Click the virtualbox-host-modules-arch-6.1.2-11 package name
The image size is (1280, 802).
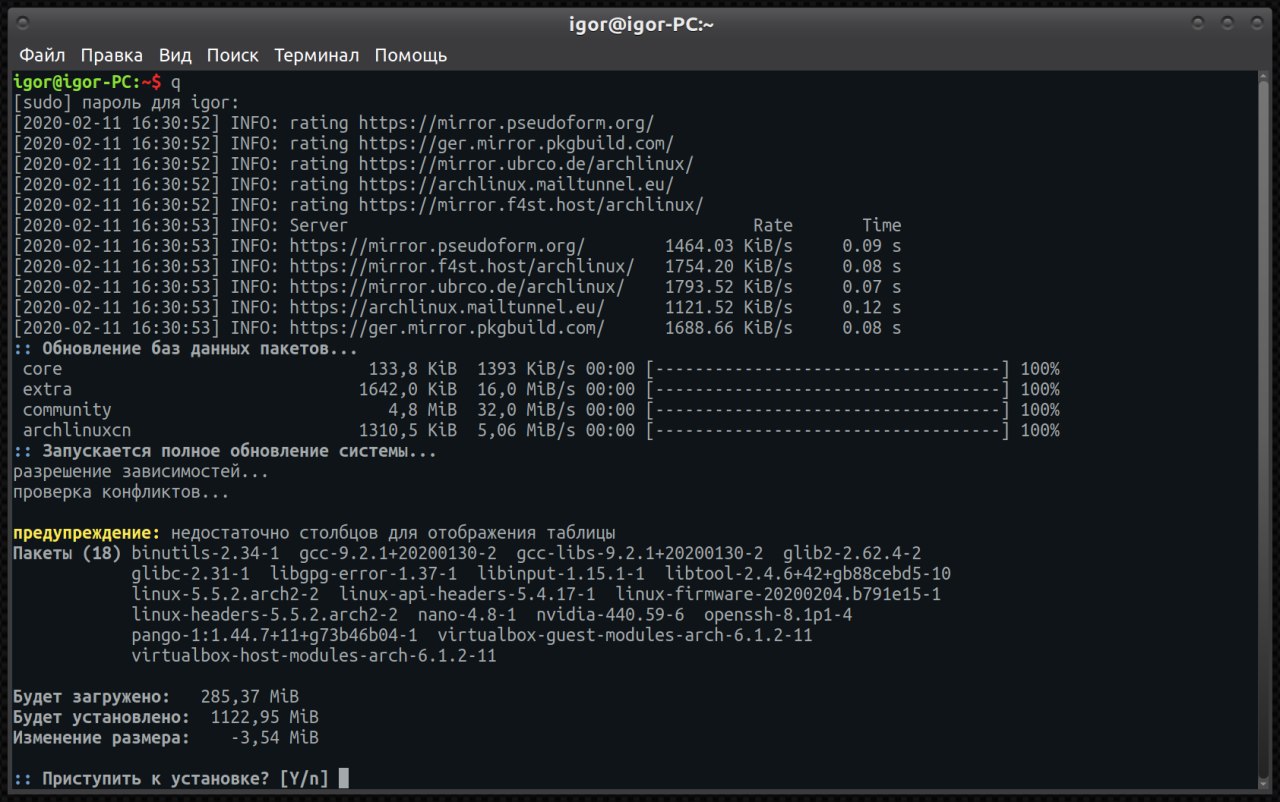pos(314,656)
